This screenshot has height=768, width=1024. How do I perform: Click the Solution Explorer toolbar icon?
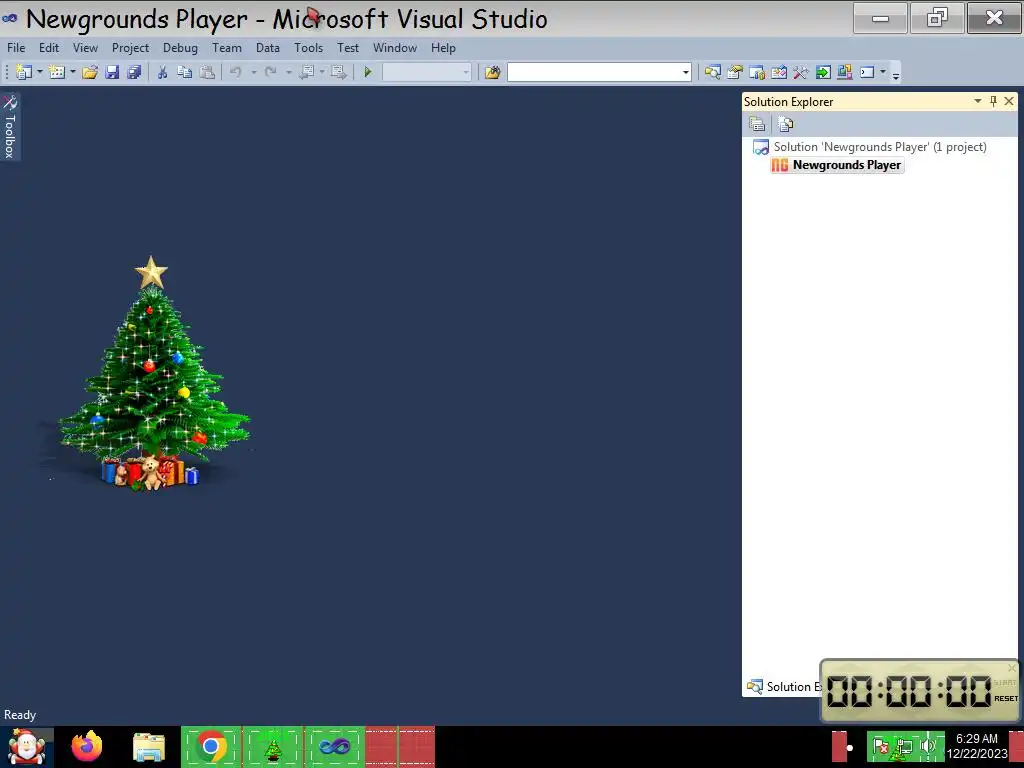click(712, 72)
